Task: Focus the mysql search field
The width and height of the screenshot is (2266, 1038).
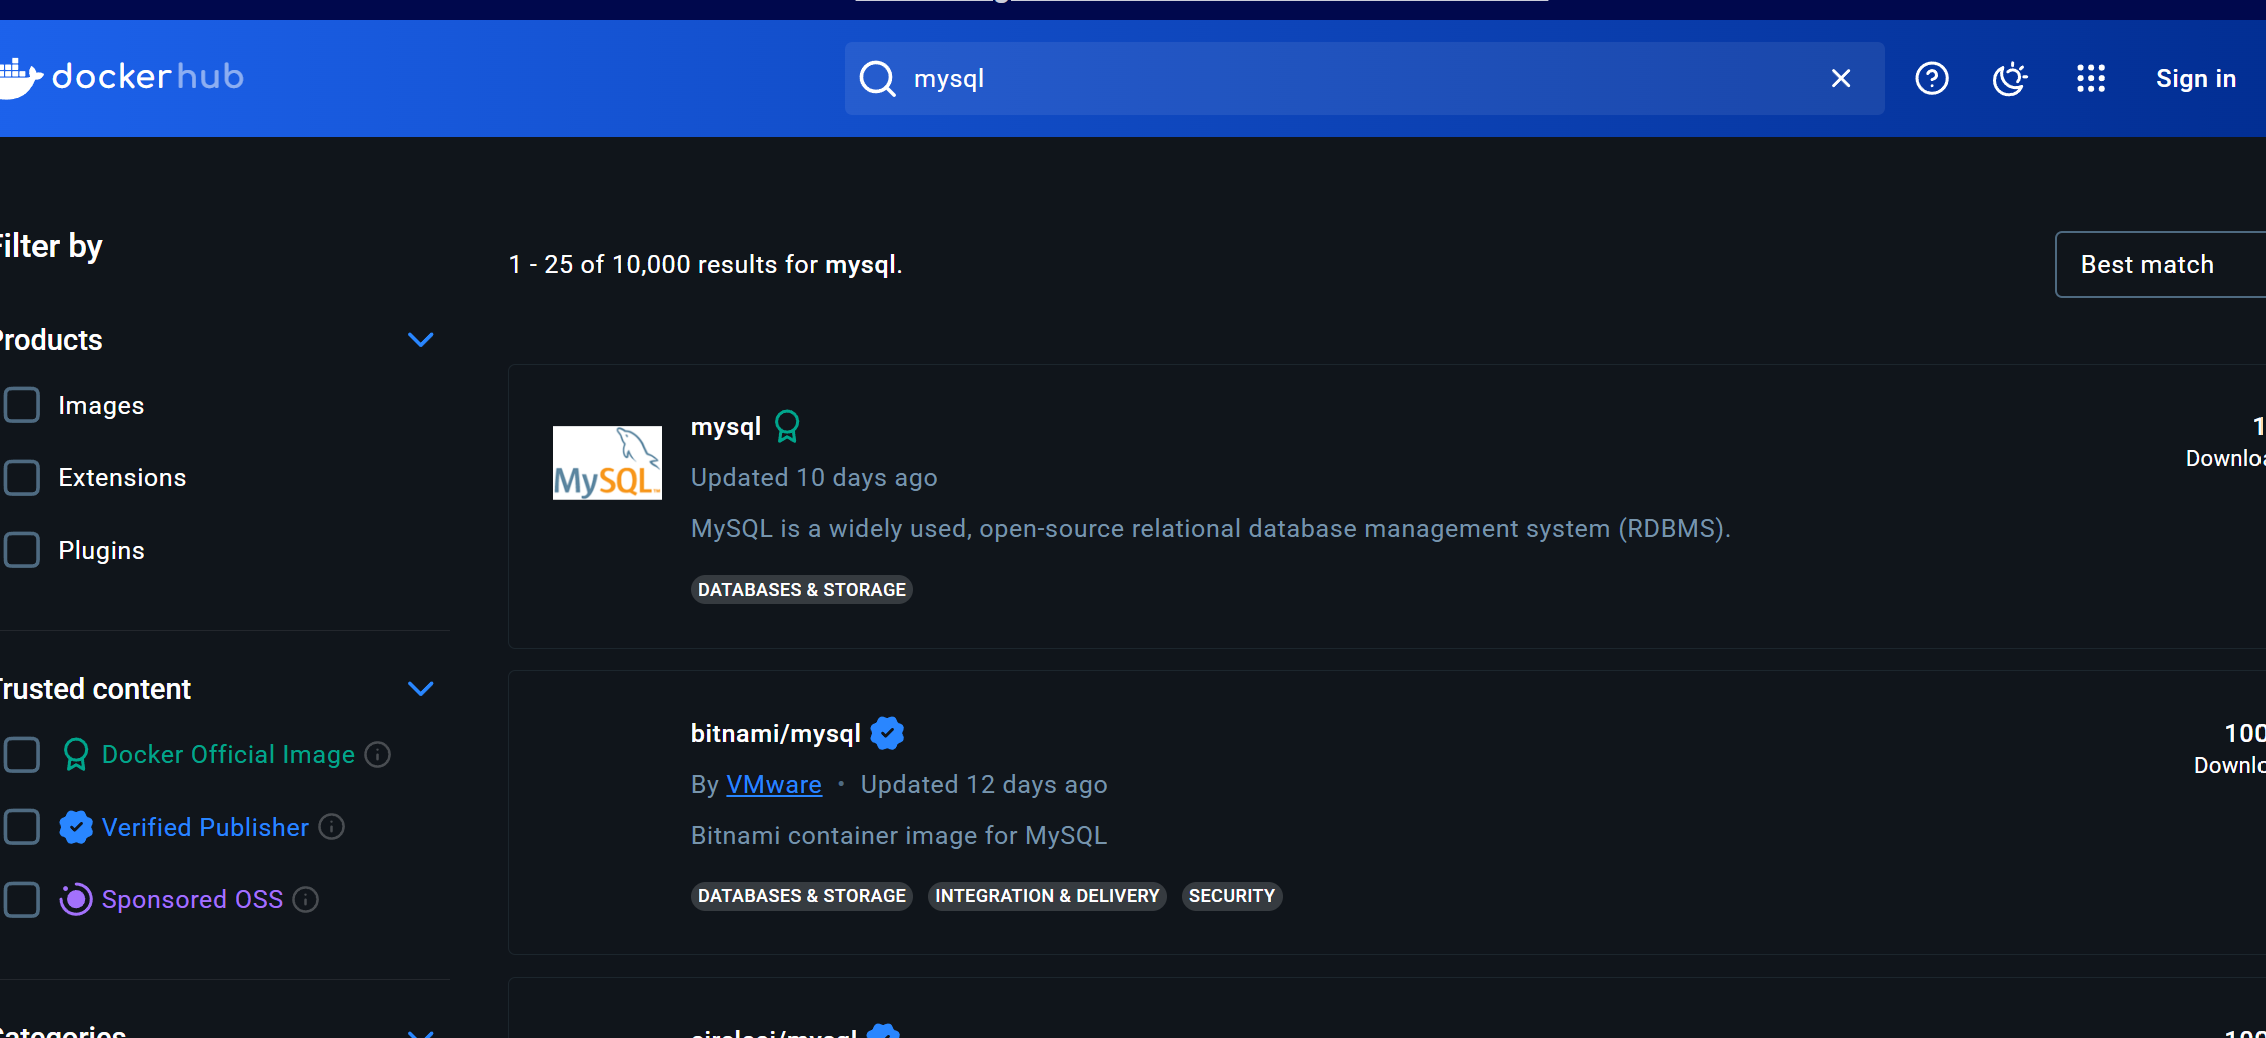Action: click(1364, 78)
